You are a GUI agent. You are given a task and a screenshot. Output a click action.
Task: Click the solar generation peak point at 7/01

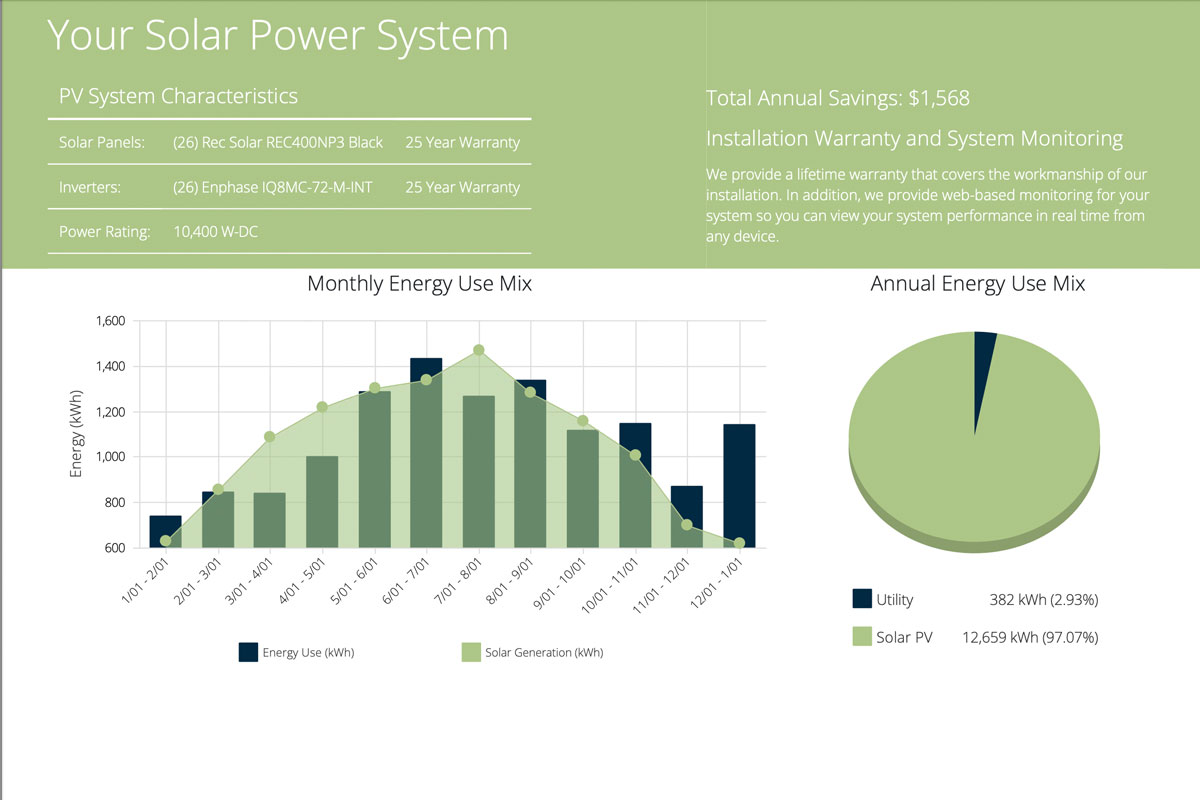(x=478, y=349)
